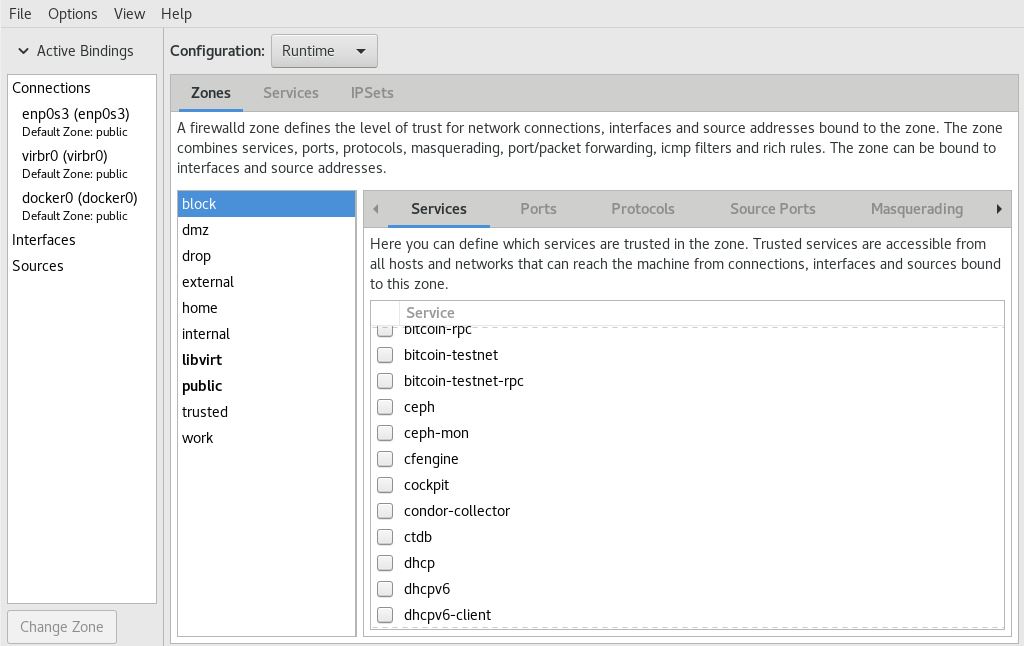1024x646 pixels.
Task: Switch to the IPSets tab
Action: tap(371, 92)
